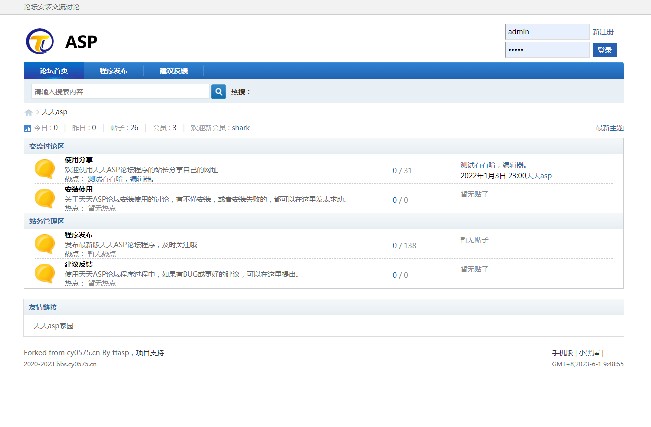This screenshot has width=651, height=427.
Task: Click the copyright line at footer left
Action: click(x=60, y=364)
